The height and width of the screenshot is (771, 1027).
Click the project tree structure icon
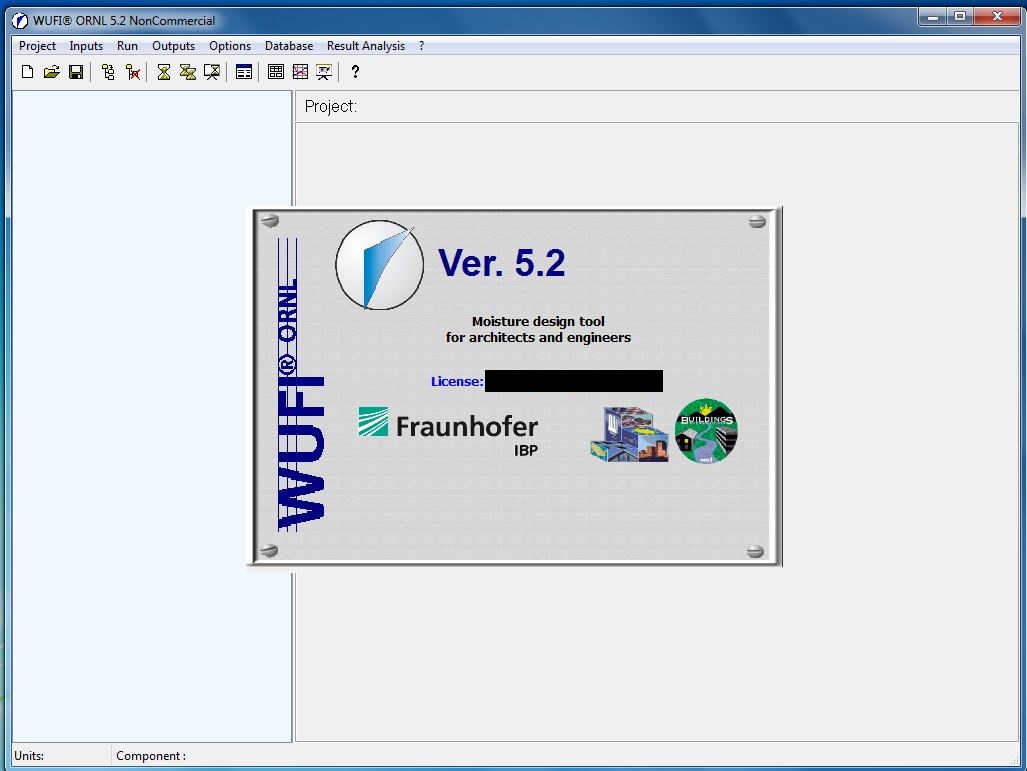pyautogui.click(x=108, y=72)
